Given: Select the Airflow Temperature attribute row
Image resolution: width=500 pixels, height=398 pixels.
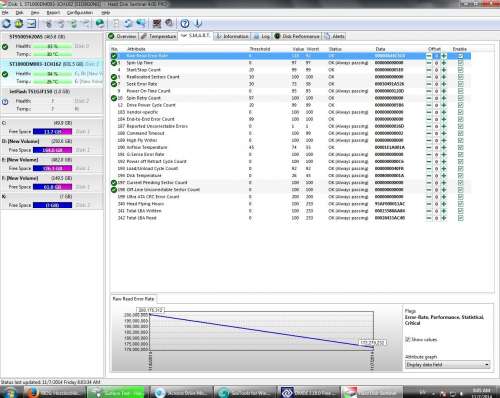Looking at the screenshot, I should click(x=291, y=147).
